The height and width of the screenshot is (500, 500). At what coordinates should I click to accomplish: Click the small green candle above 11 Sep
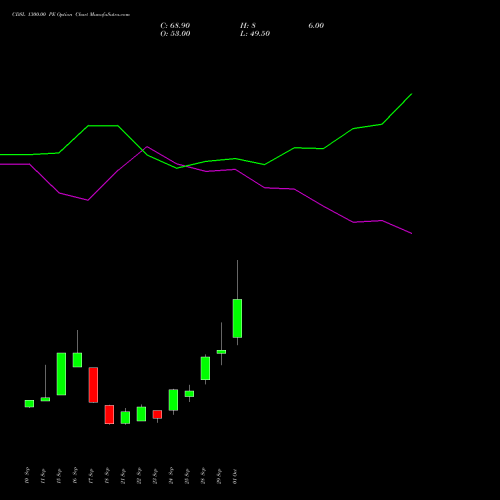tap(45, 399)
